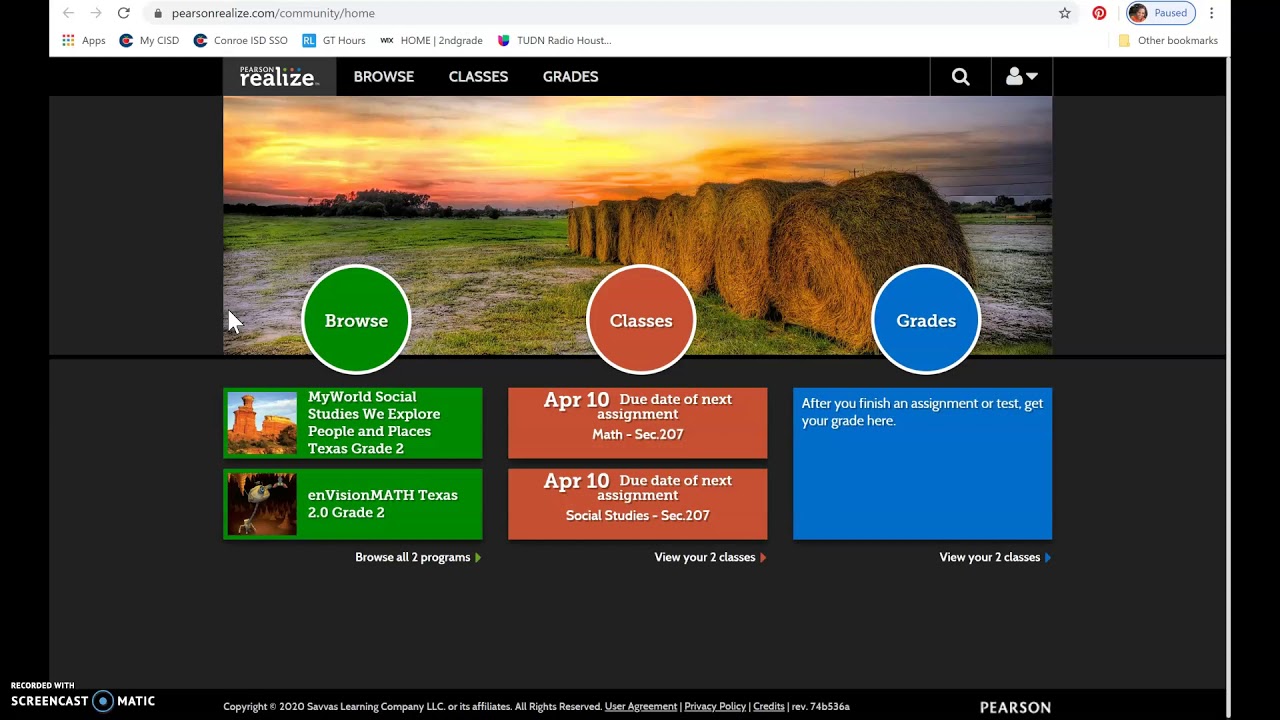Open the Conroe ISD SSO bookmark
Image resolution: width=1280 pixels, height=720 pixels.
click(x=240, y=41)
